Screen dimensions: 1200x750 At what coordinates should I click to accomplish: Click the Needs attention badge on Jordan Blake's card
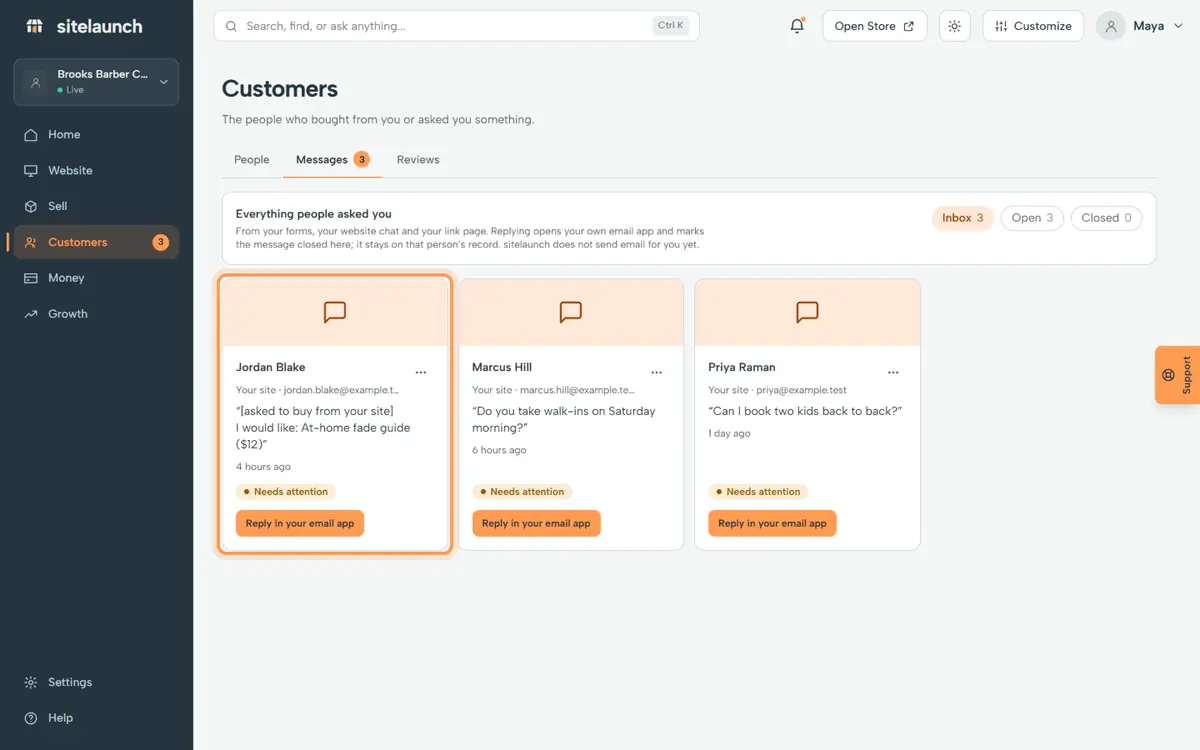pos(285,492)
